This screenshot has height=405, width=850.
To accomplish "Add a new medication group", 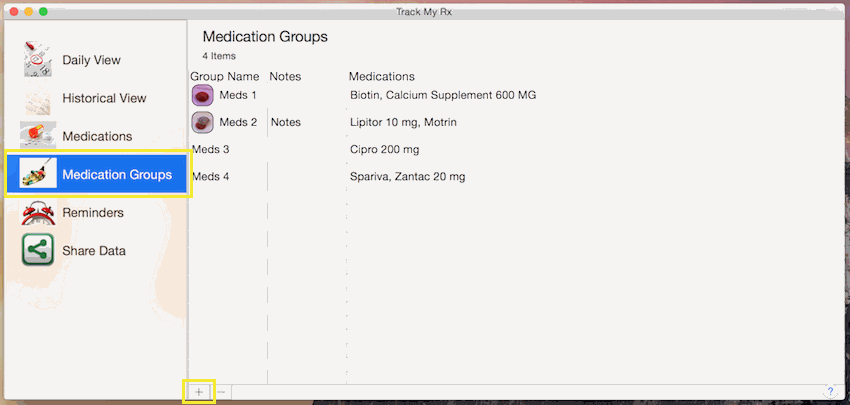I will point(199,391).
